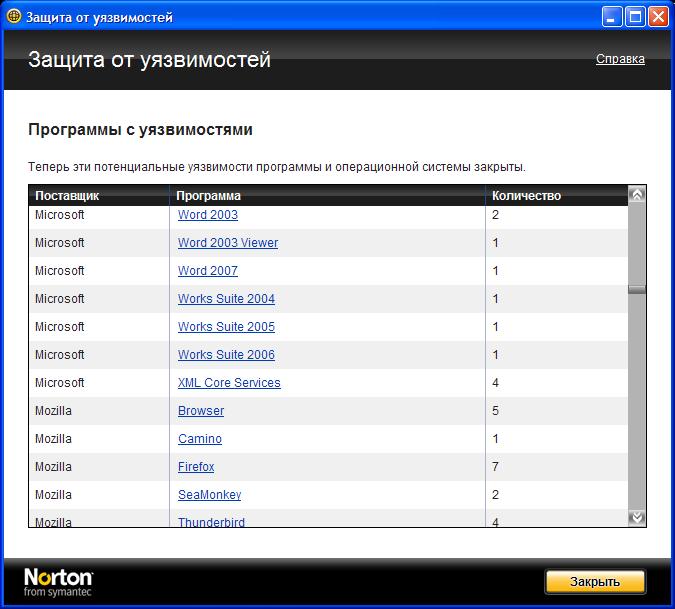Open the Word 2003 Viewer link

(x=228, y=243)
